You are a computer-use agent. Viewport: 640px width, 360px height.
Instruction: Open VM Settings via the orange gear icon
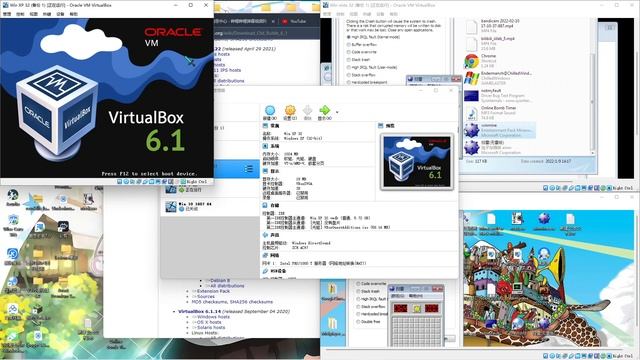pos(290,110)
